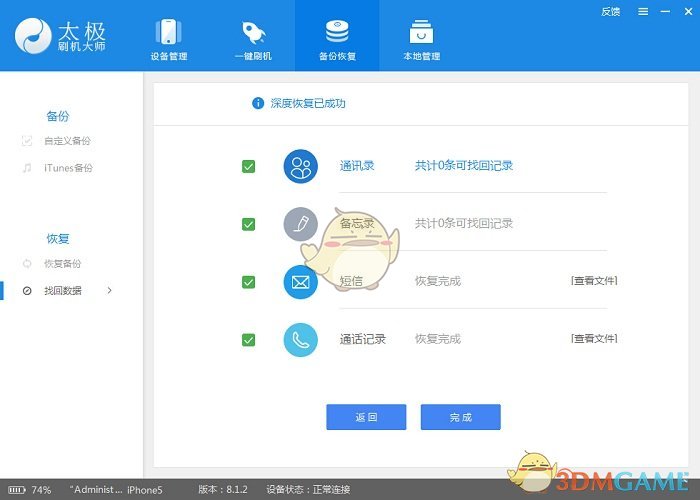Click the info icon beside 深度恢复已成功
Viewport: 700px width, 500px height.
click(x=258, y=103)
